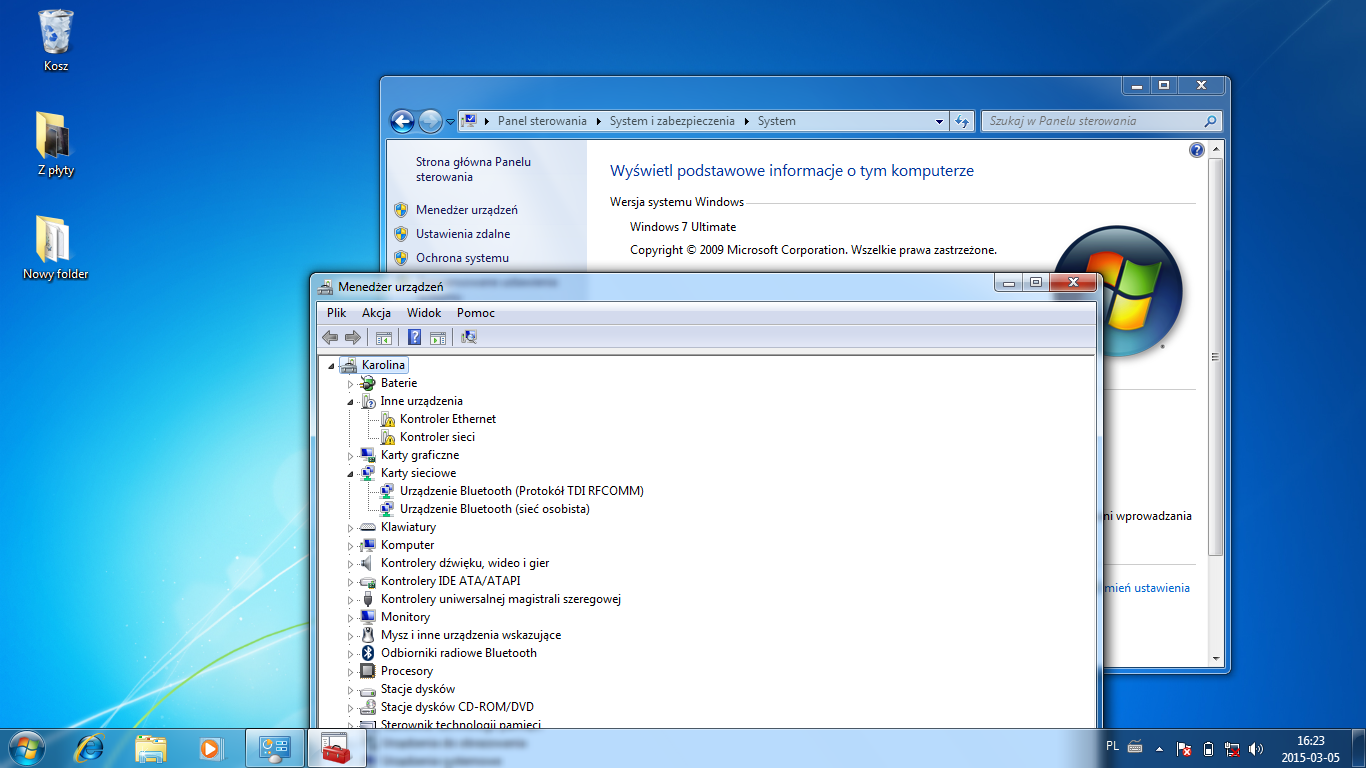Screen dimensions: 1366x768
Task: Toggle the console tree pane toolbar icon
Action: (383, 337)
